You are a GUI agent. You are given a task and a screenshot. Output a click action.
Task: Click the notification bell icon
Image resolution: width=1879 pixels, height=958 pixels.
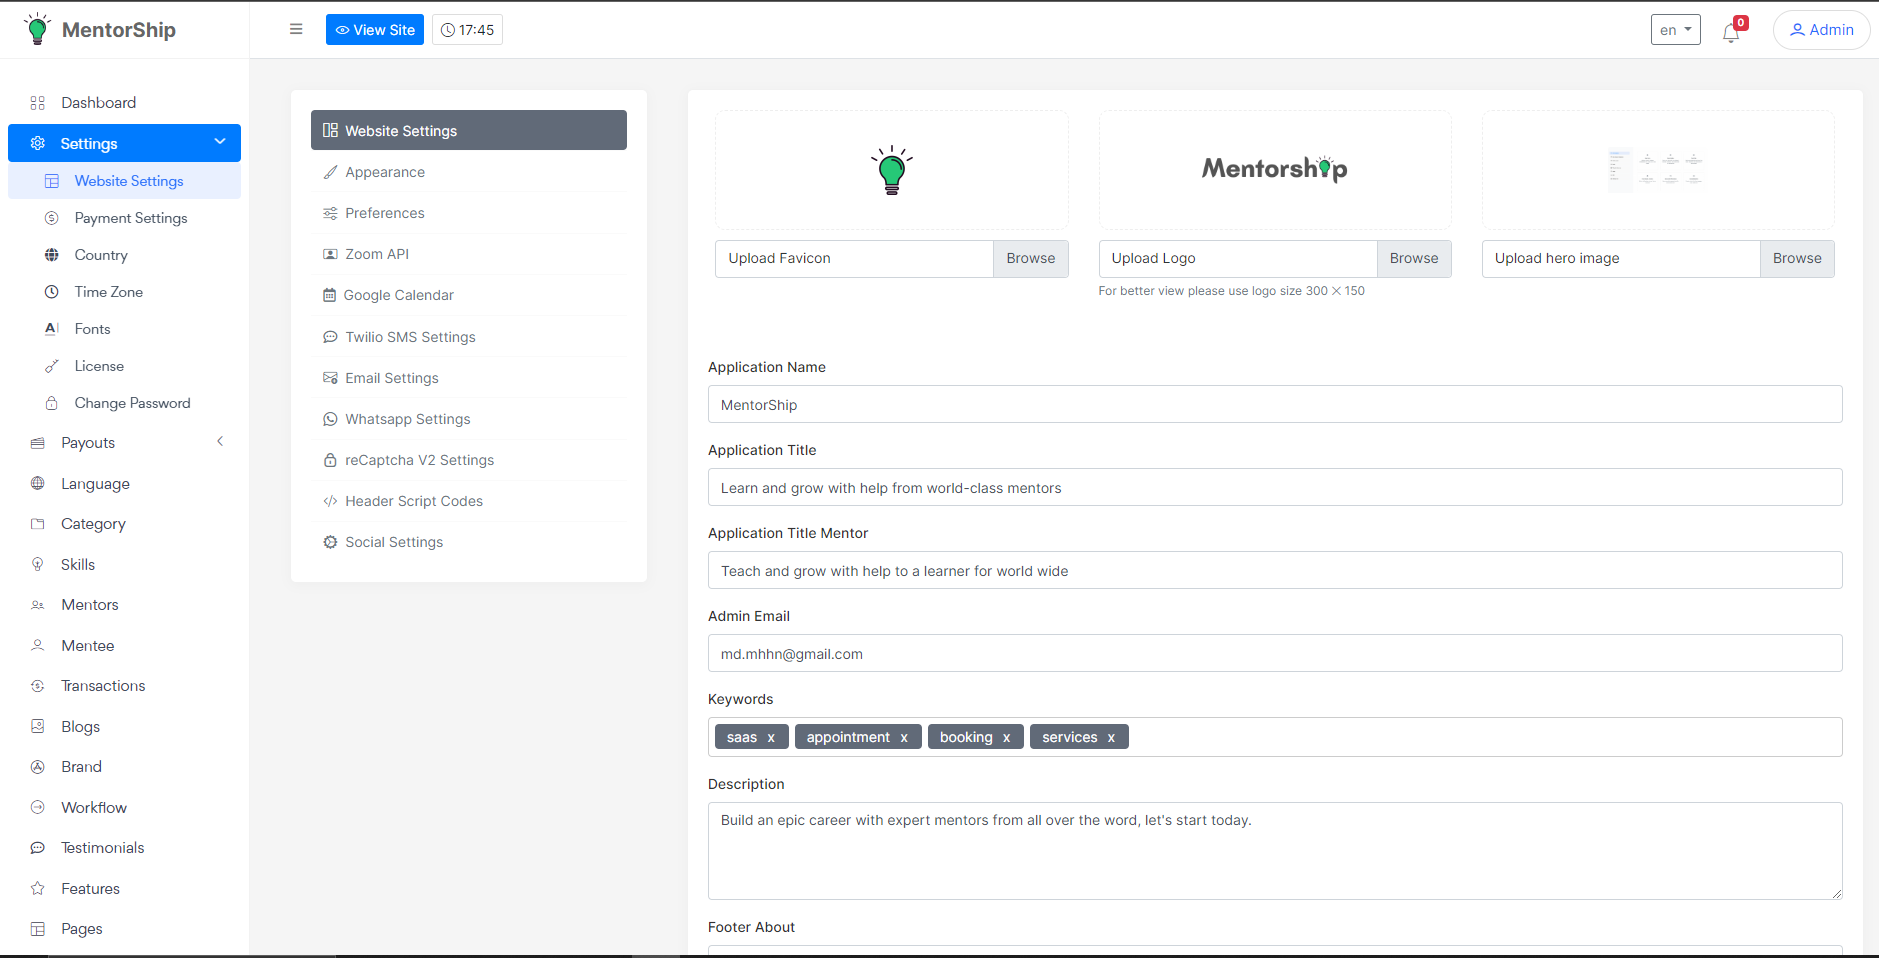point(1731,33)
